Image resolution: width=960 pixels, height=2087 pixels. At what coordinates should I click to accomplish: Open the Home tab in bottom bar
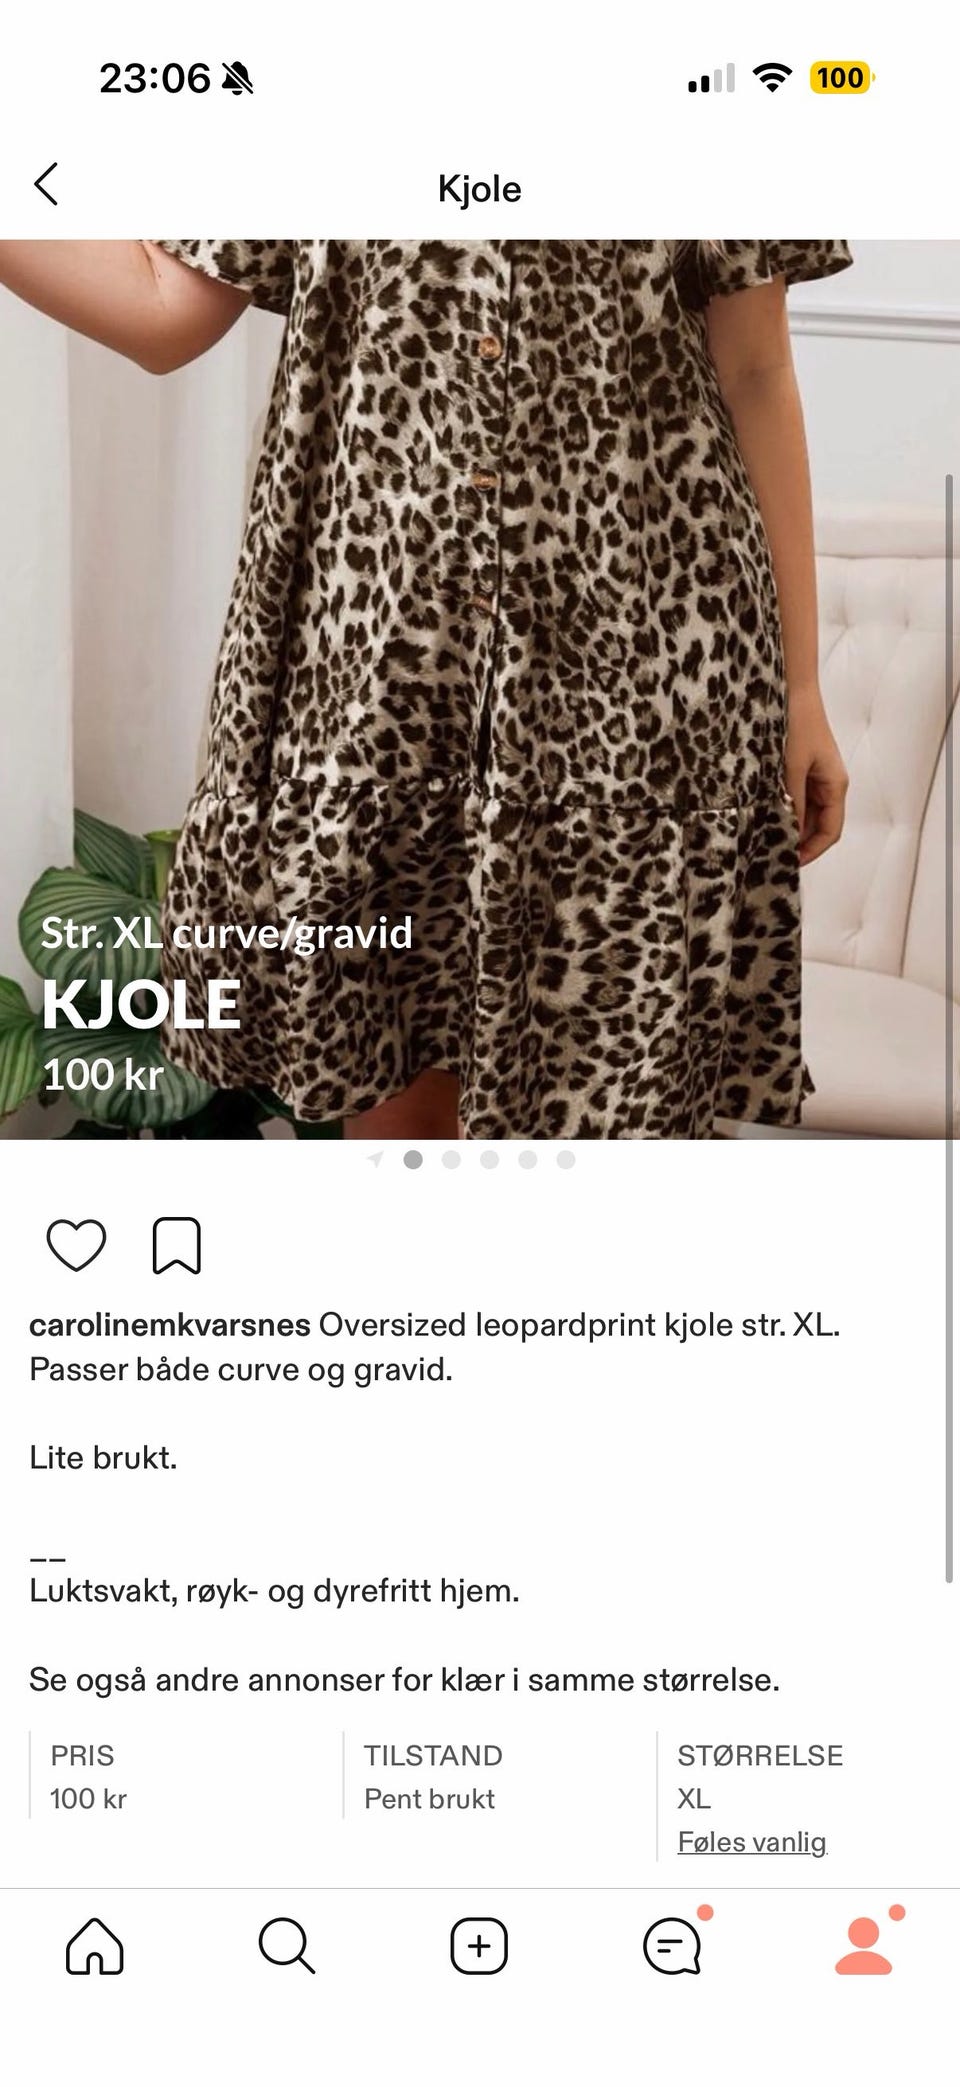click(x=95, y=1946)
